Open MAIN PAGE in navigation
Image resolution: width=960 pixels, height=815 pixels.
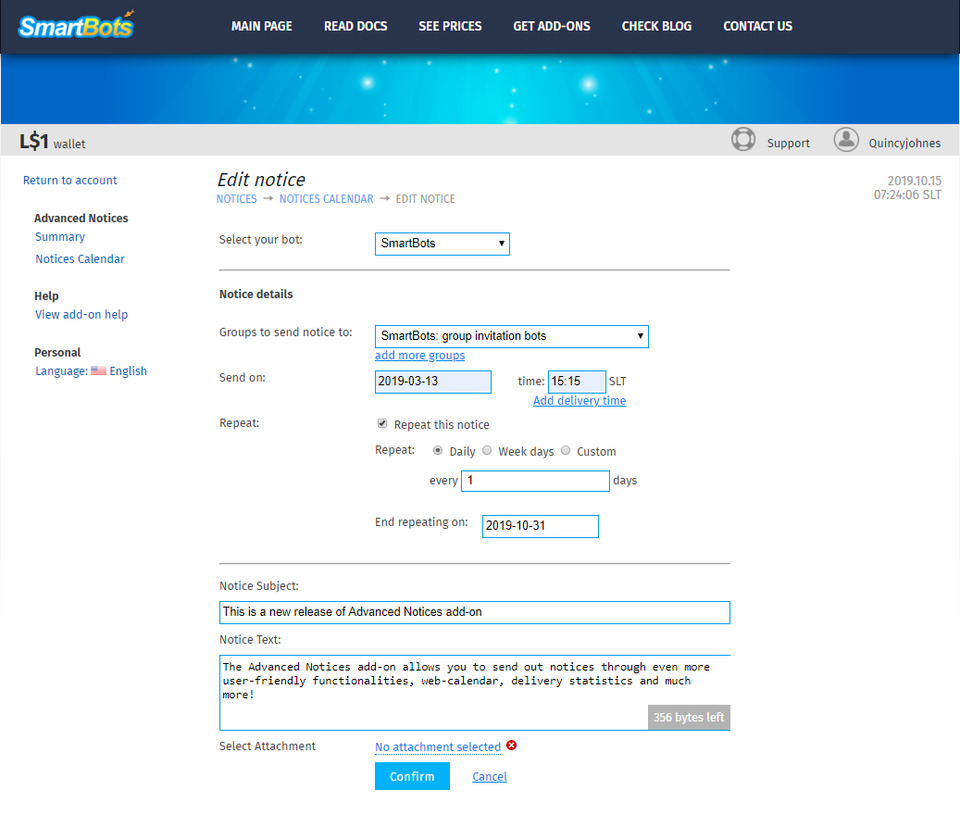(261, 26)
